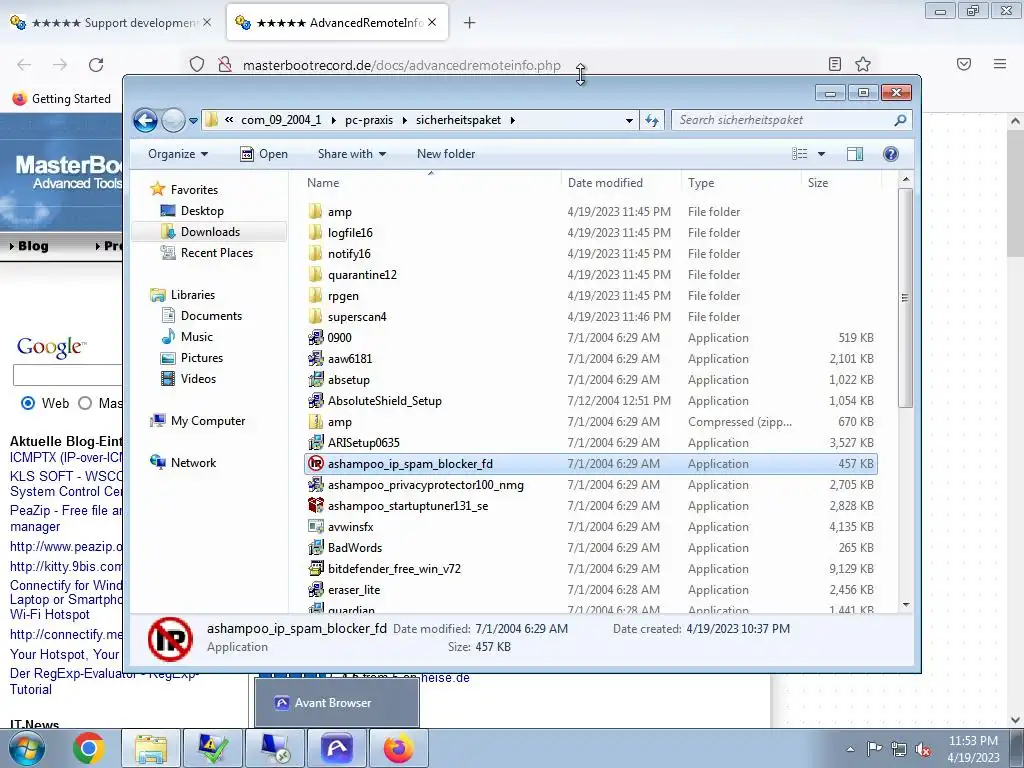Sort by the Name column header

click(431, 183)
